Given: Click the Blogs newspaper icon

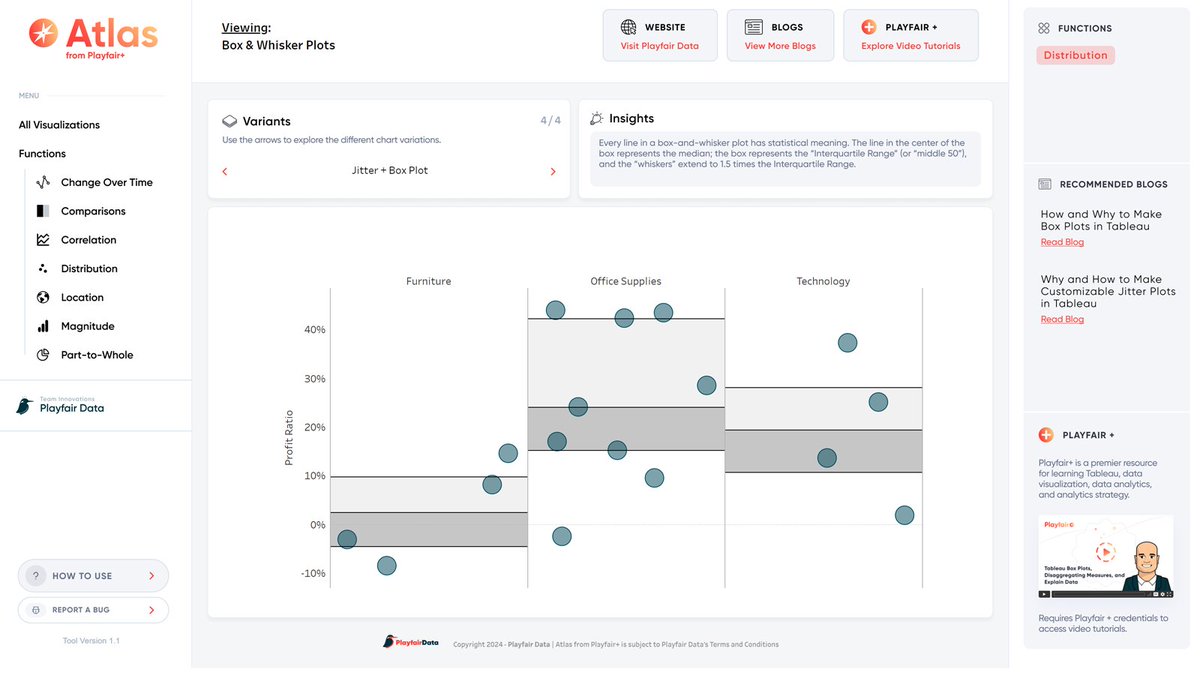Looking at the screenshot, I should coord(754,27).
